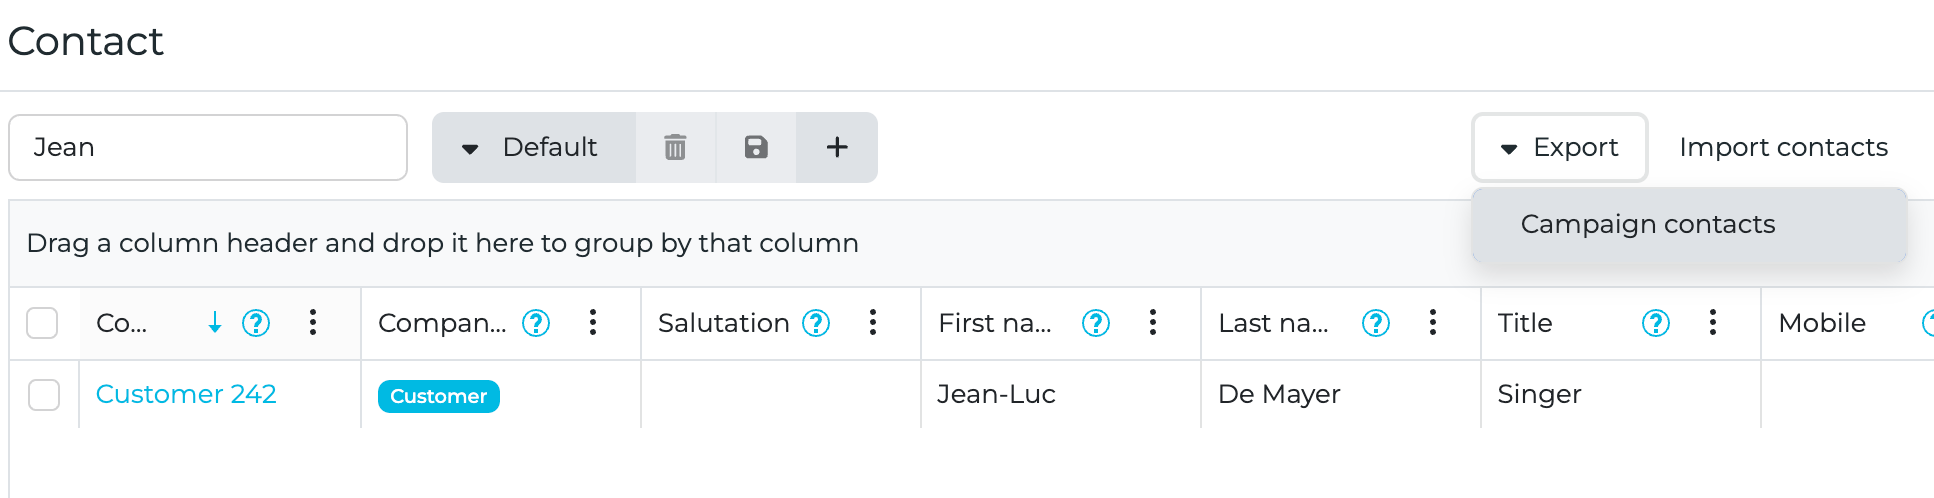The height and width of the screenshot is (498, 1934).
Task: Check the Customer 242 row checkbox
Action: (x=44, y=395)
